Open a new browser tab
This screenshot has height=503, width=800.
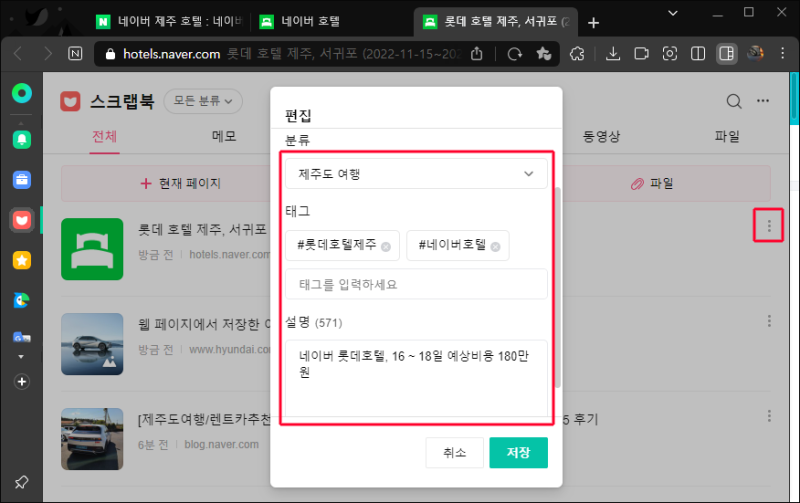pyautogui.click(x=593, y=22)
